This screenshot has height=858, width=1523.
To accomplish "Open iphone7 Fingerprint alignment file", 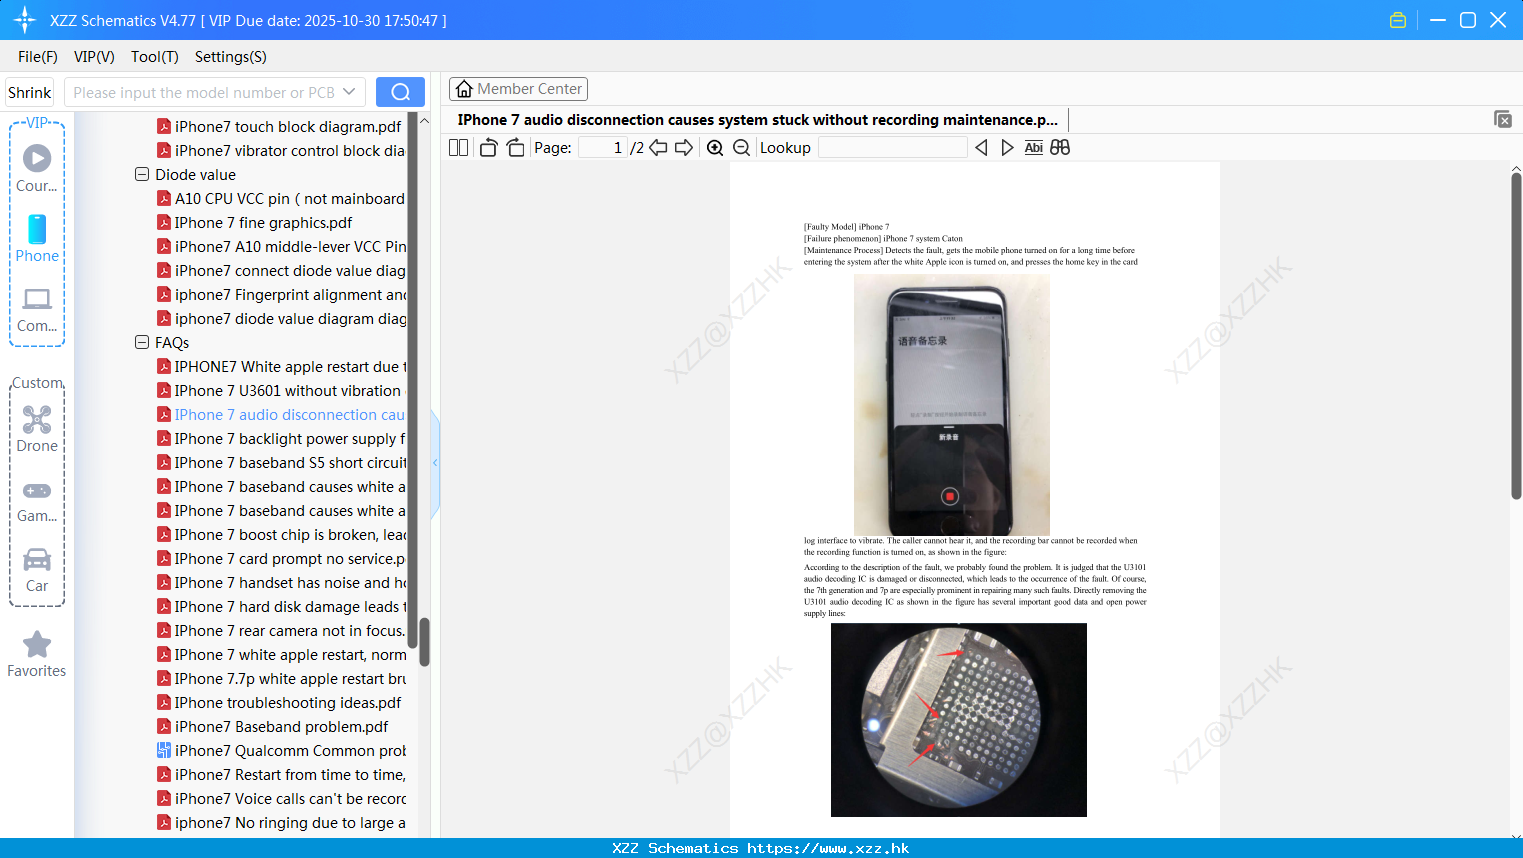I will [290, 295].
